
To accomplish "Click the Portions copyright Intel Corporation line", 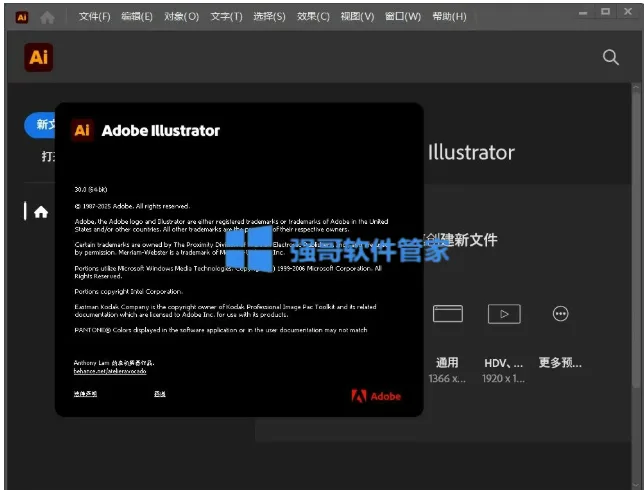I will (129, 292).
